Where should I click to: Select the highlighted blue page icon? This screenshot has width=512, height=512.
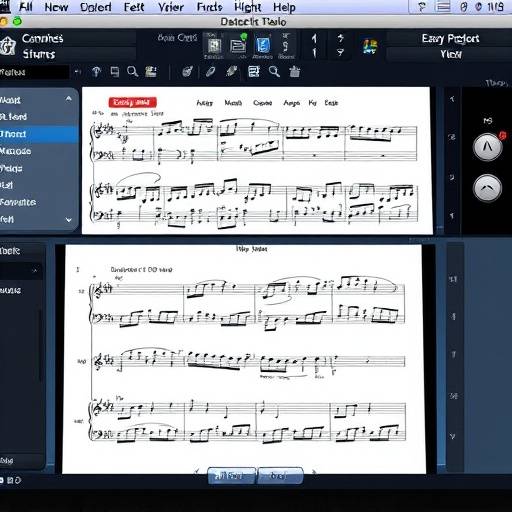263,45
